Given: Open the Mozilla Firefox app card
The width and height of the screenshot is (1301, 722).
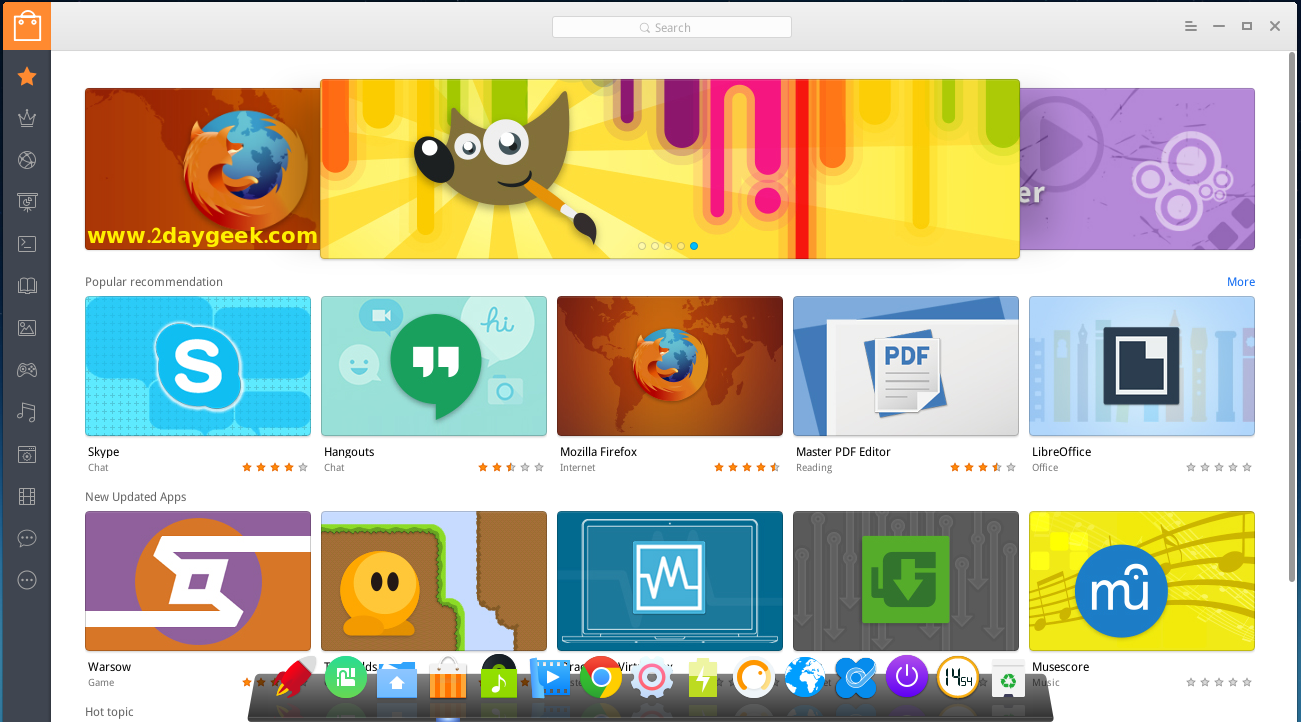Looking at the screenshot, I should pos(670,366).
